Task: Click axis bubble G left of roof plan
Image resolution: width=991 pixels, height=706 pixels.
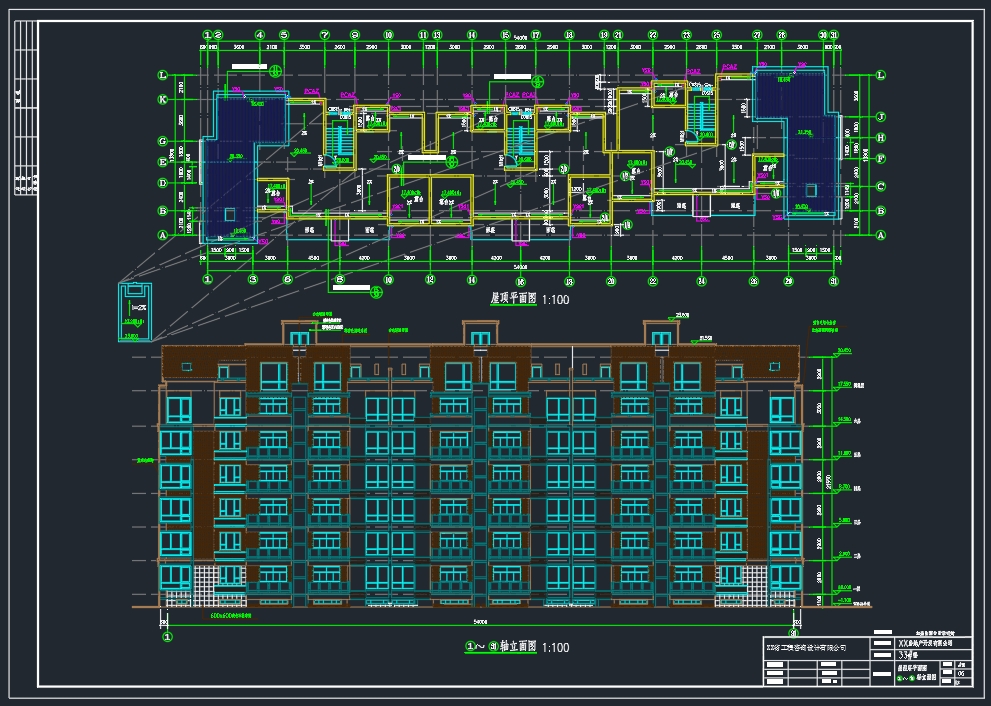Action: point(160,141)
